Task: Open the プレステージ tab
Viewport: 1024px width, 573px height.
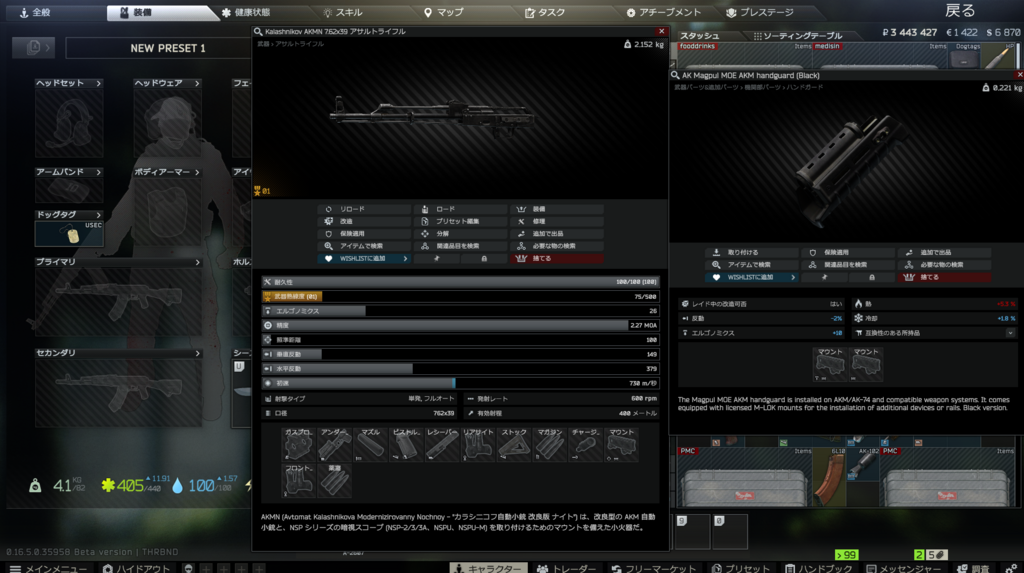Action: tap(760, 12)
